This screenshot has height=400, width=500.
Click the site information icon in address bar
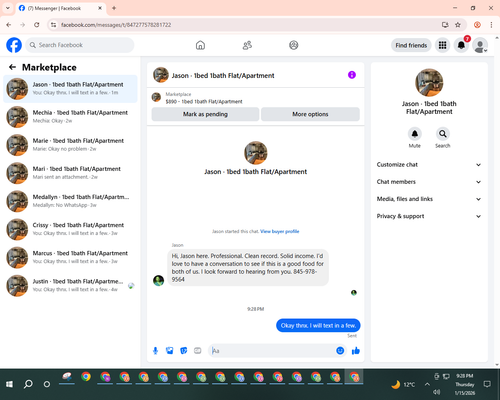click(53, 25)
